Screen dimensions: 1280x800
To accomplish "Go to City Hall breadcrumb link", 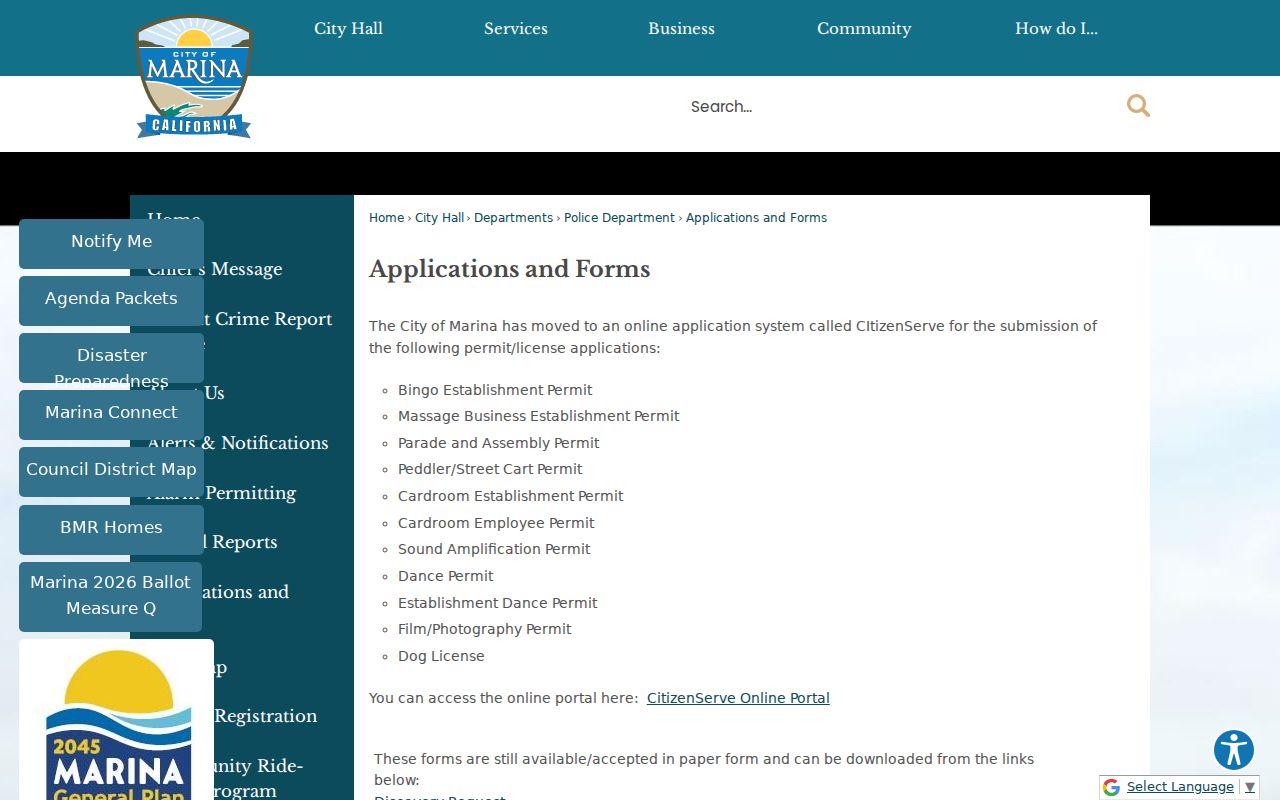I will 439,218.
